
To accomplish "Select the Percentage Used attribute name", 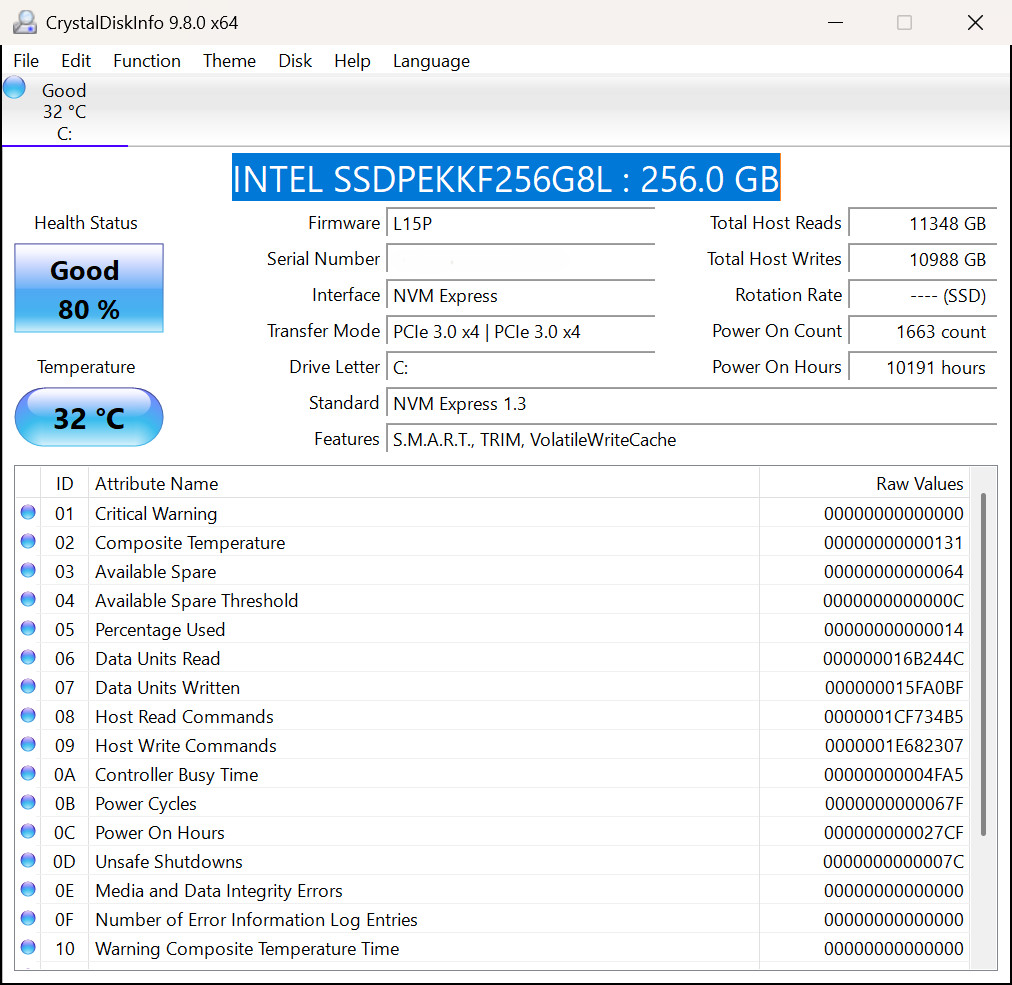I will (x=160, y=630).
